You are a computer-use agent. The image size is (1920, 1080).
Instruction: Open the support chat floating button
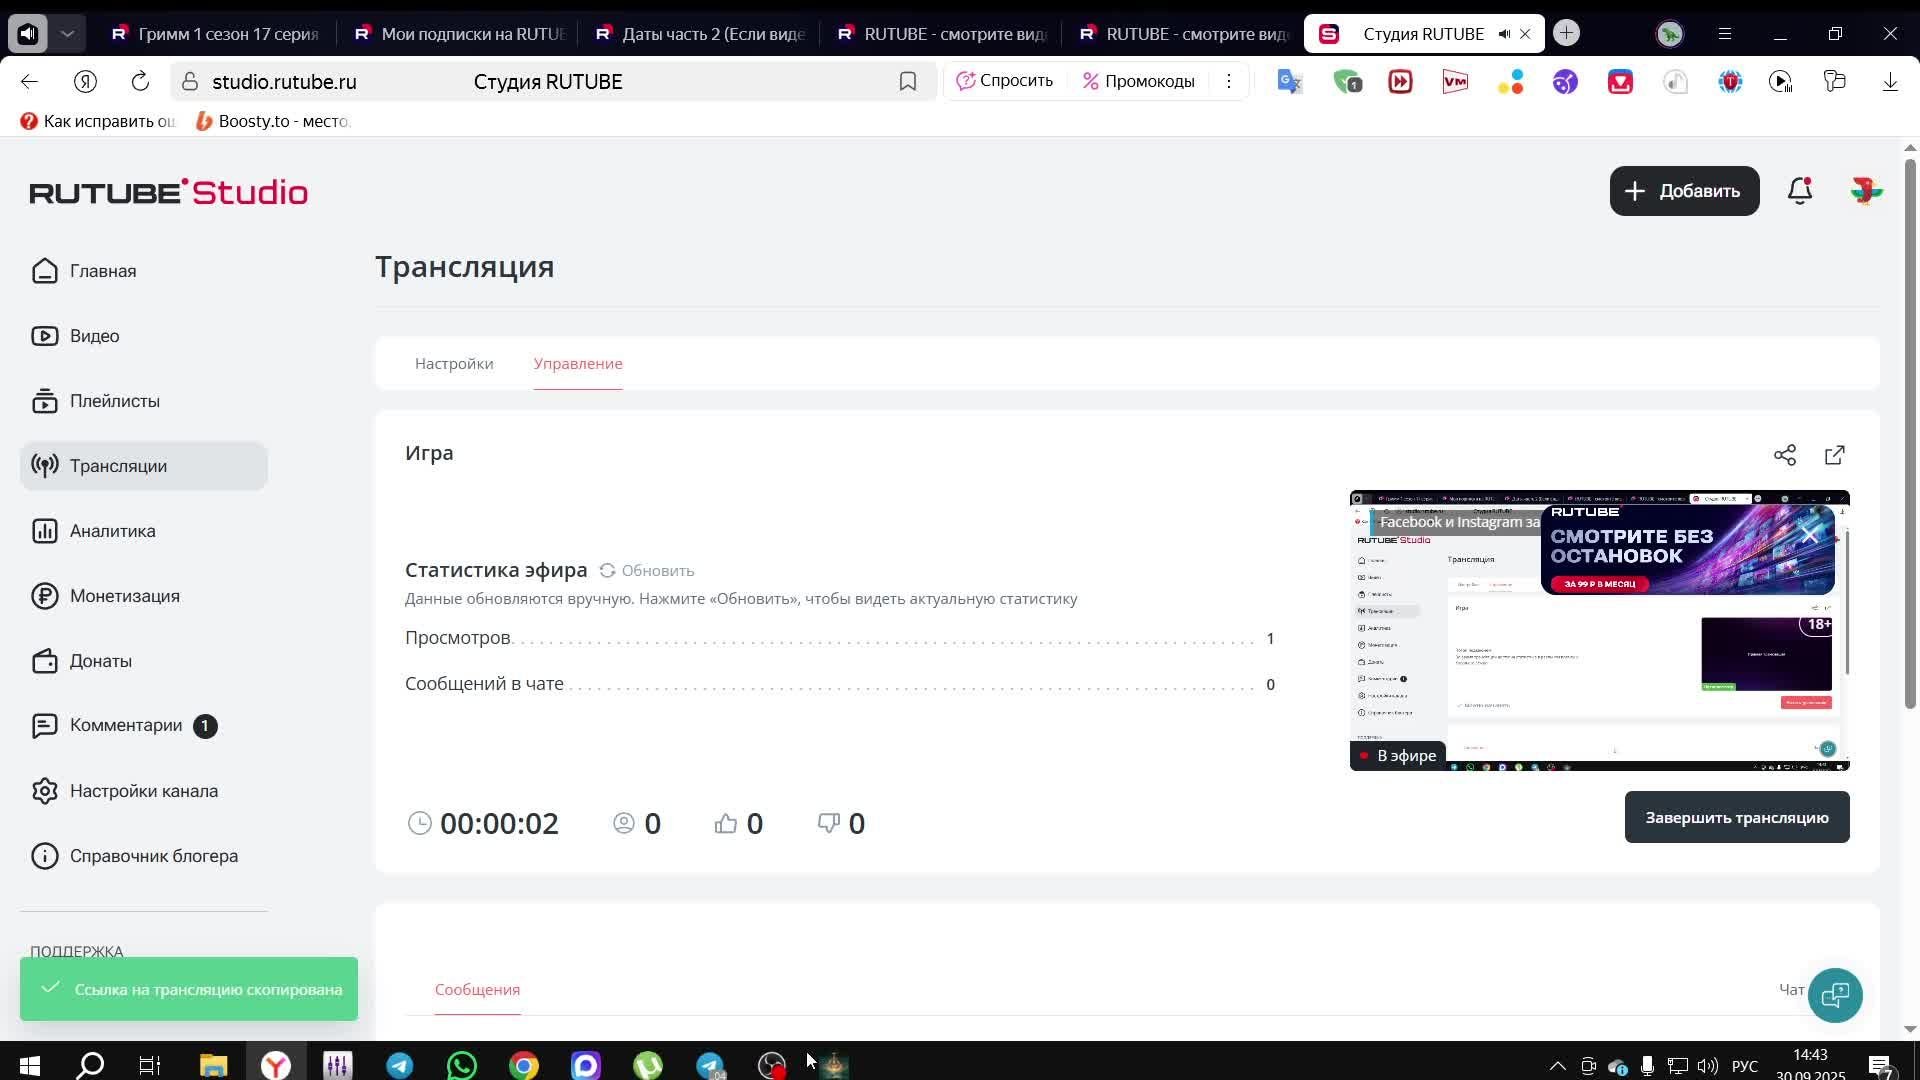click(1835, 995)
